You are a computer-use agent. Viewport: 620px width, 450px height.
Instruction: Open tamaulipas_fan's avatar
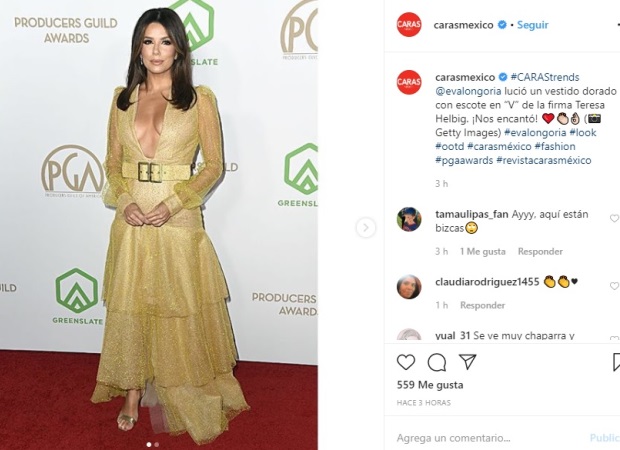(409, 219)
